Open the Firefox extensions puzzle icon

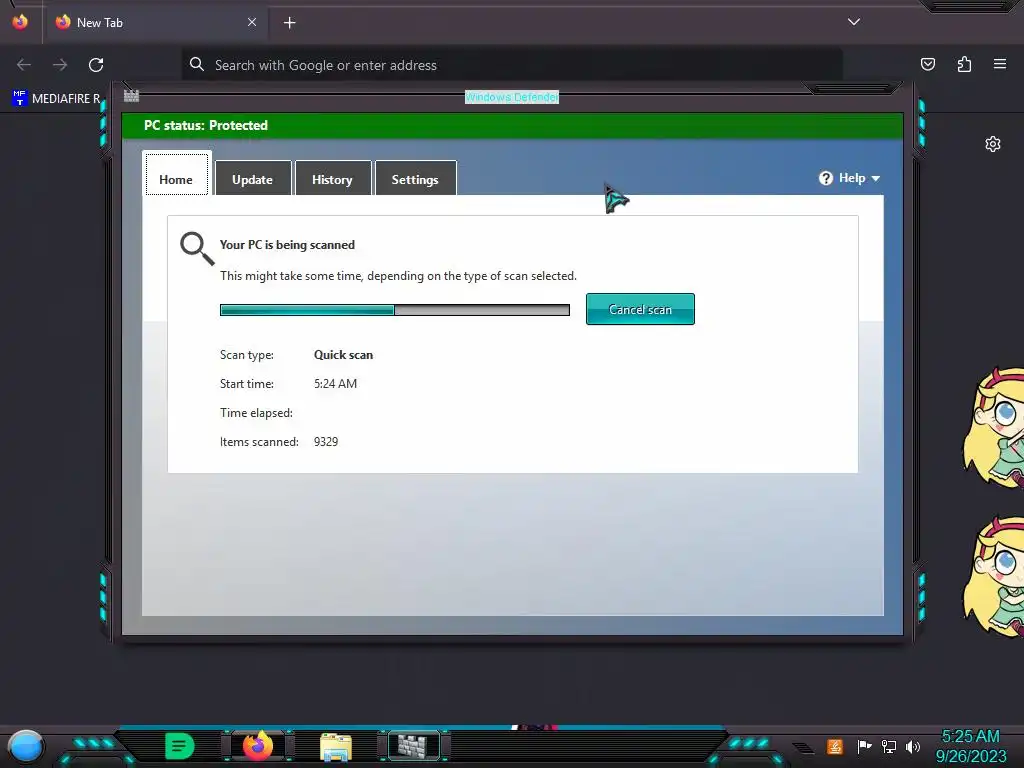pyautogui.click(x=964, y=64)
